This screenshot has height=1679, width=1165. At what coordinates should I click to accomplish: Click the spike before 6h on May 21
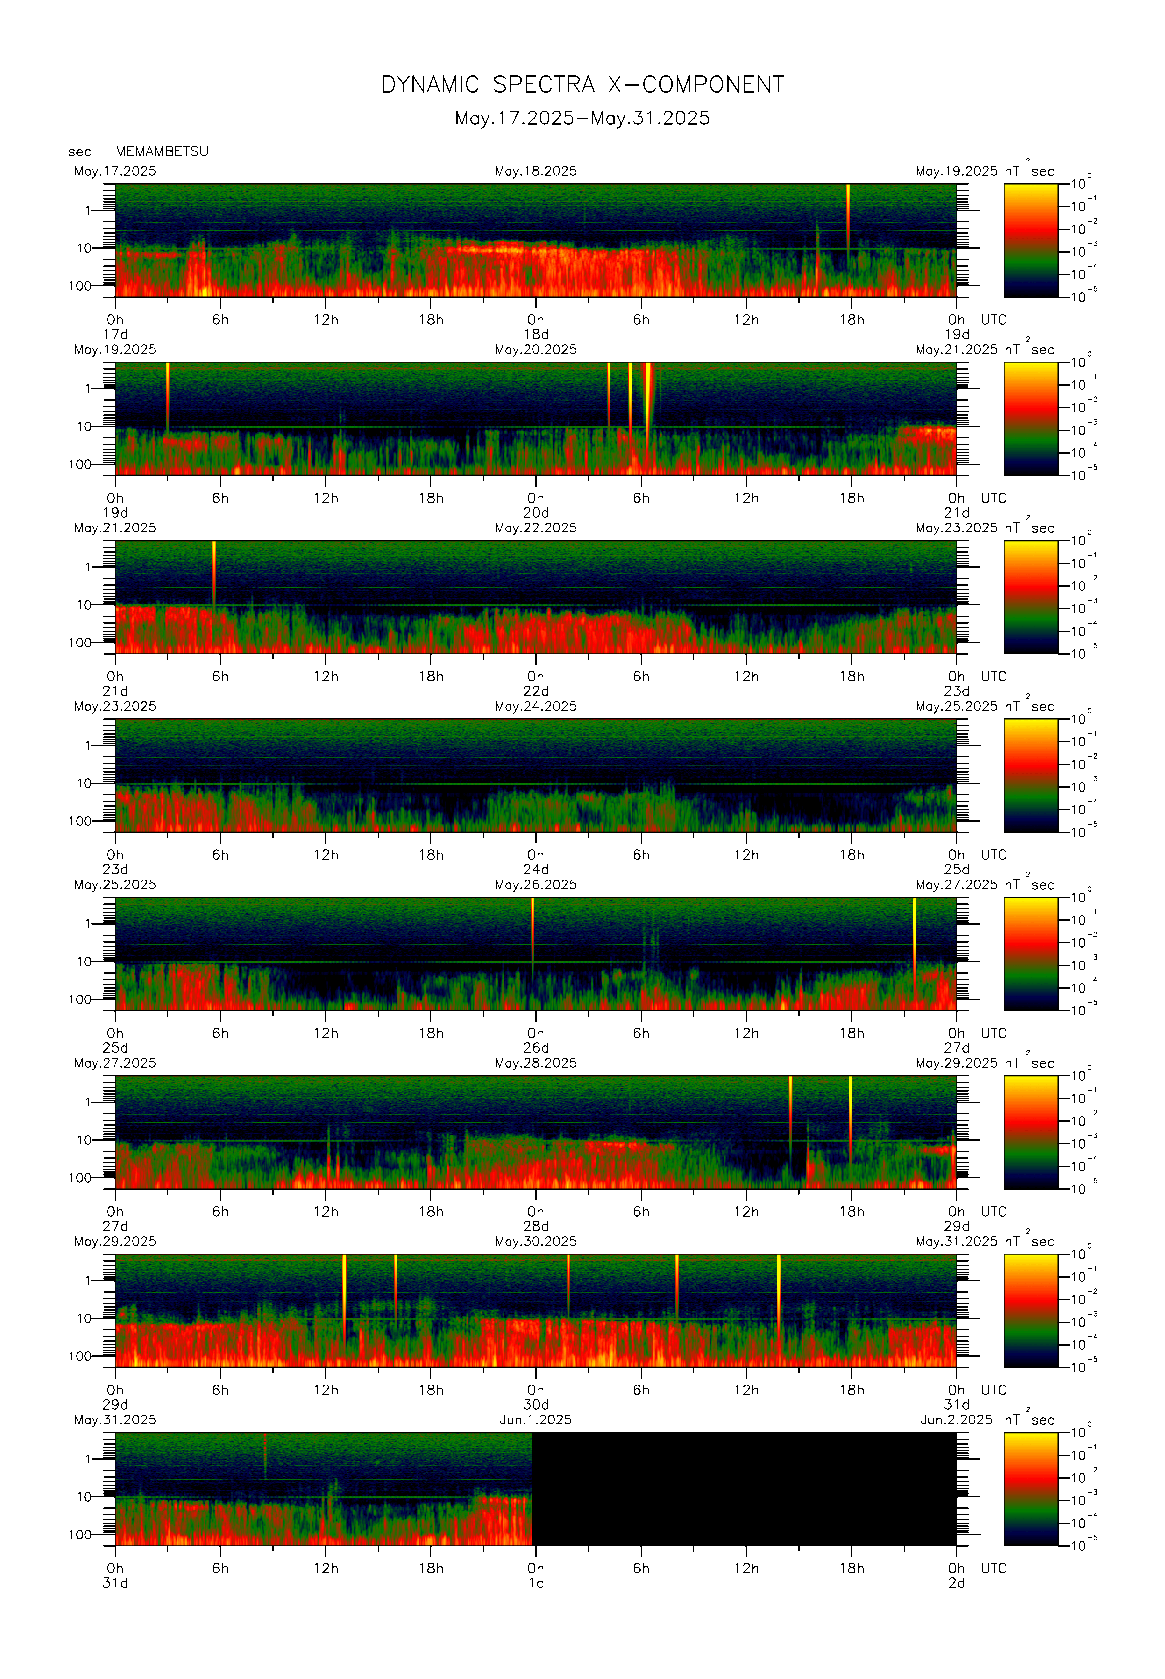tap(214, 572)
